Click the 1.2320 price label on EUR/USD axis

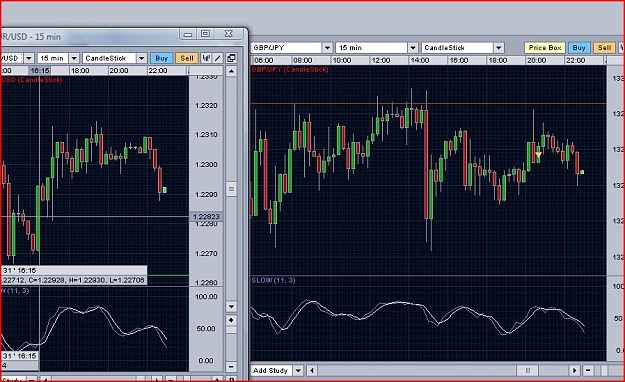pos(206,106)
